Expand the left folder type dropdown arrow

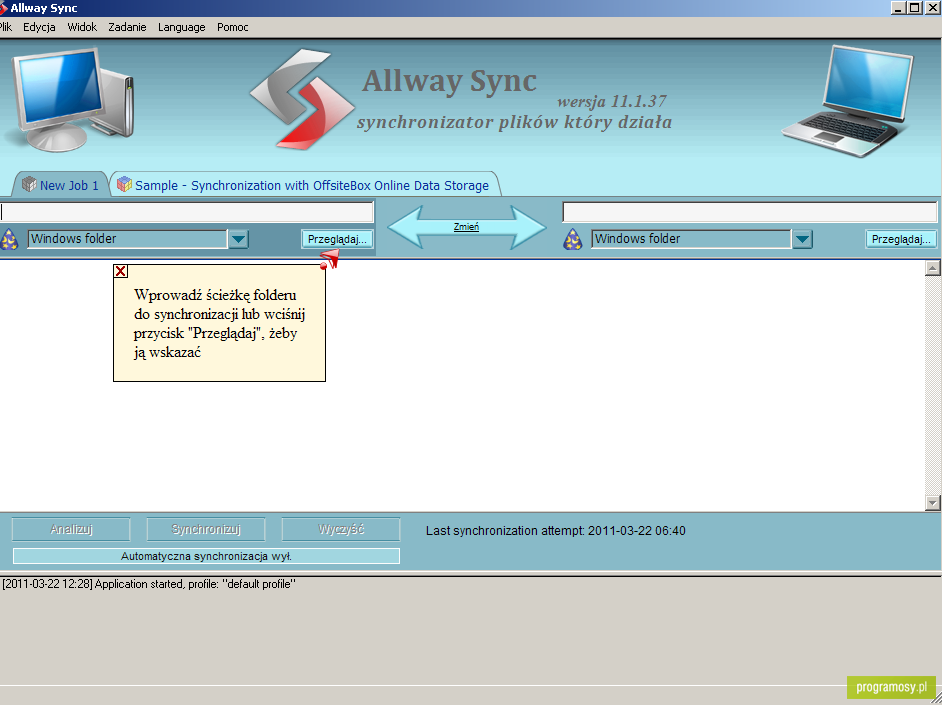pos(239,239)
